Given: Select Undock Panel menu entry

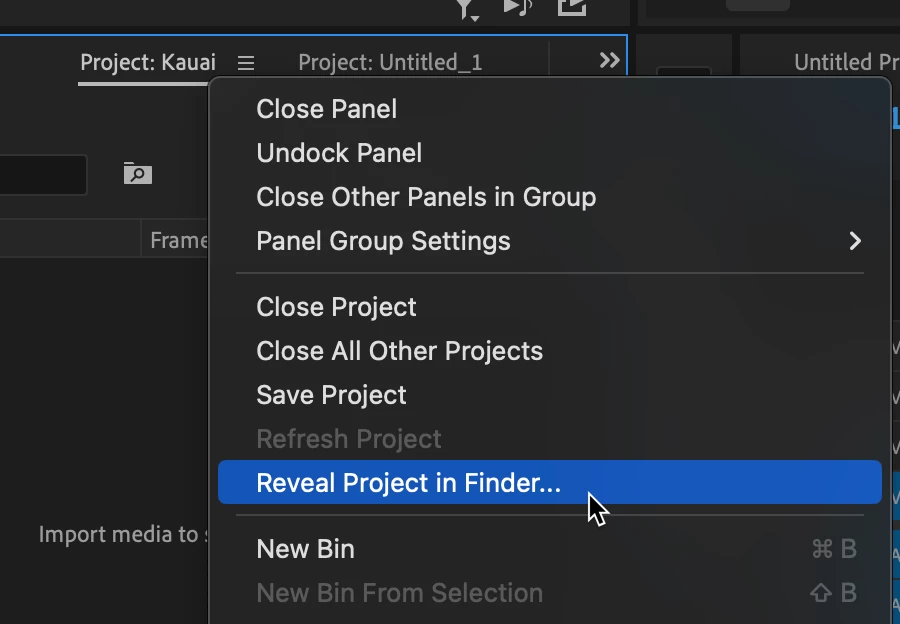Looking at the screenshot, I should (339, 153).
